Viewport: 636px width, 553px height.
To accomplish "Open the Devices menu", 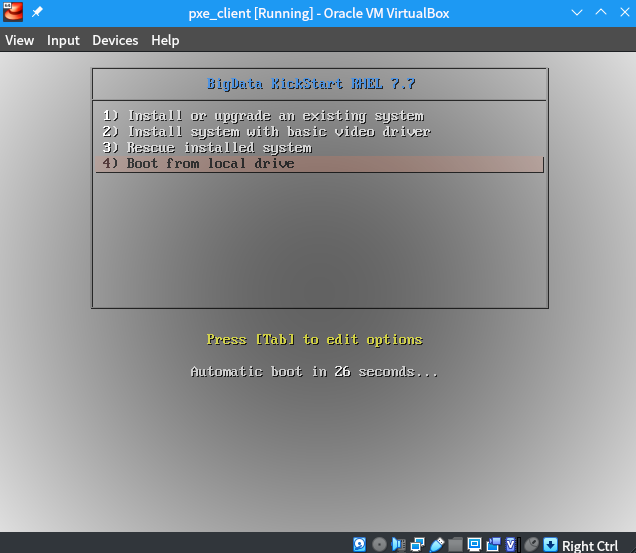I will [x=115, y=40].
